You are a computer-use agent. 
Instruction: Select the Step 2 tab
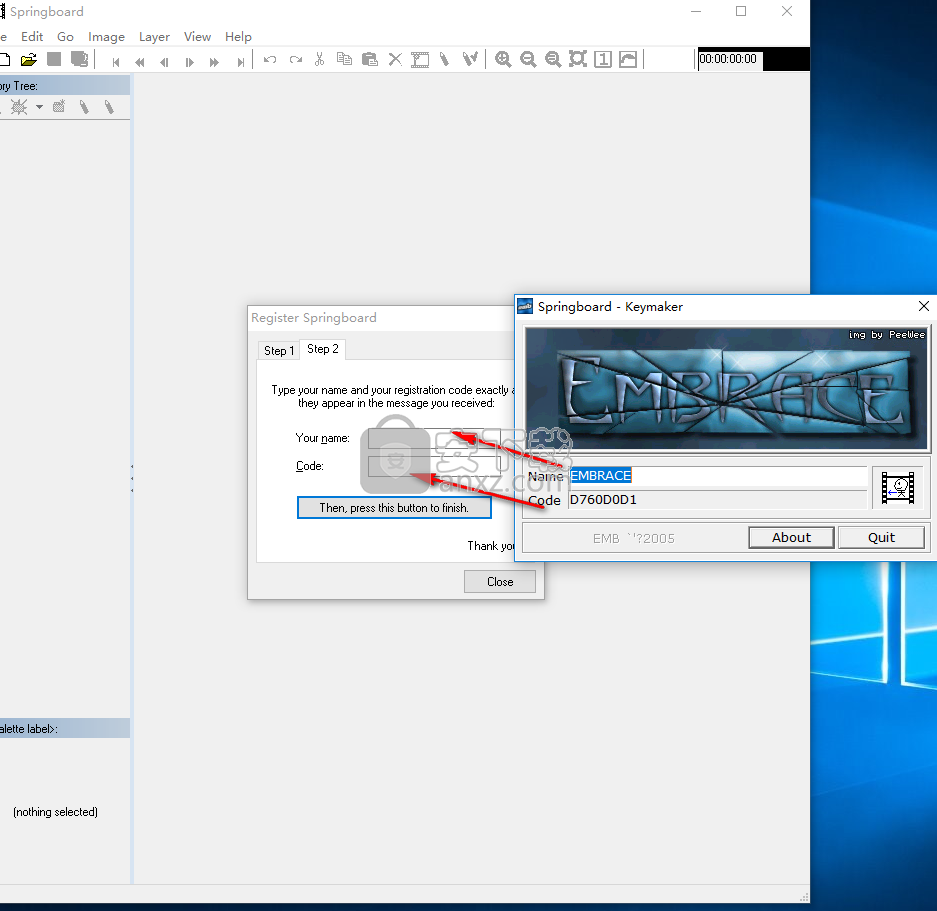point(323,349)
